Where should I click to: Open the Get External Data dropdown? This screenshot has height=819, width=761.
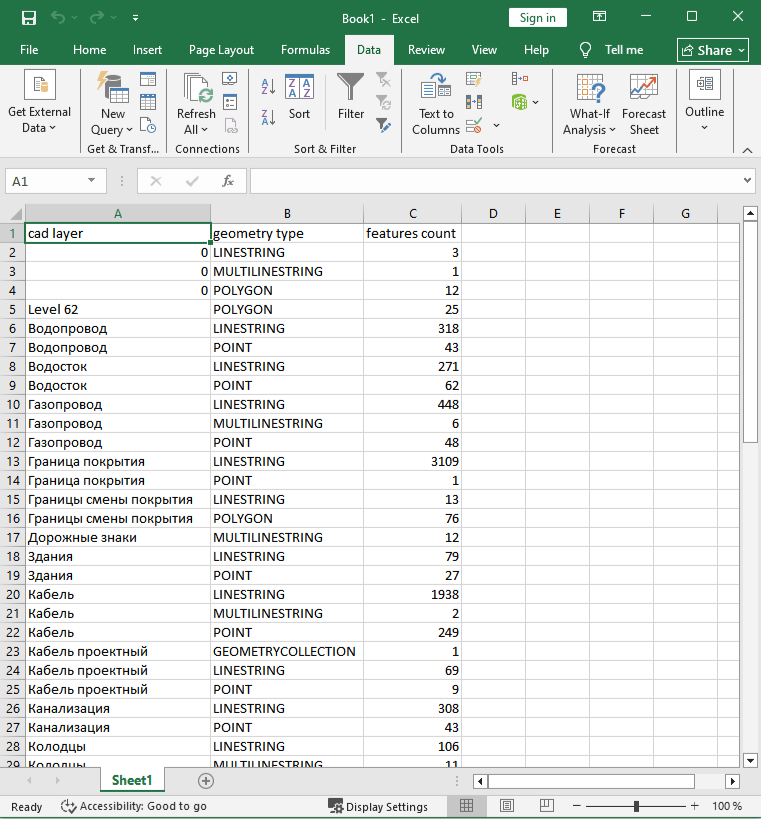[x=40, y=104]
